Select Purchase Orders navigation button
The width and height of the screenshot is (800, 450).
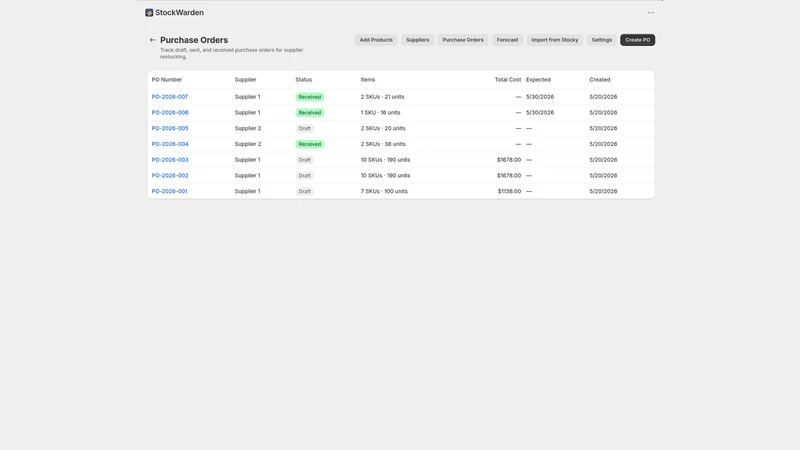[x=463, y=40]
